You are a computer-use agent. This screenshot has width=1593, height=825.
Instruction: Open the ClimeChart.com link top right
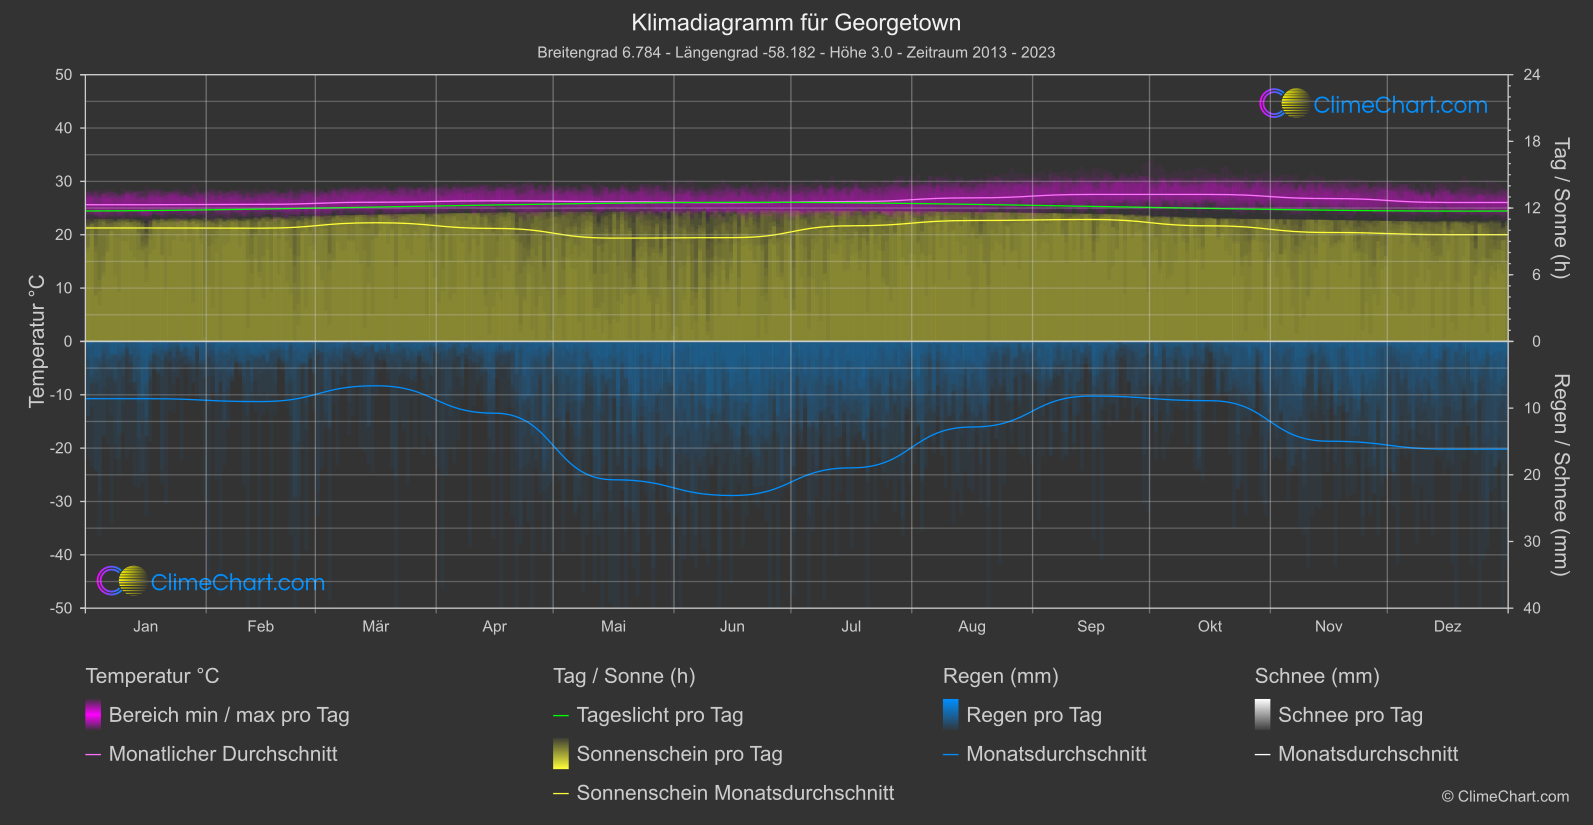[1400, 105]
